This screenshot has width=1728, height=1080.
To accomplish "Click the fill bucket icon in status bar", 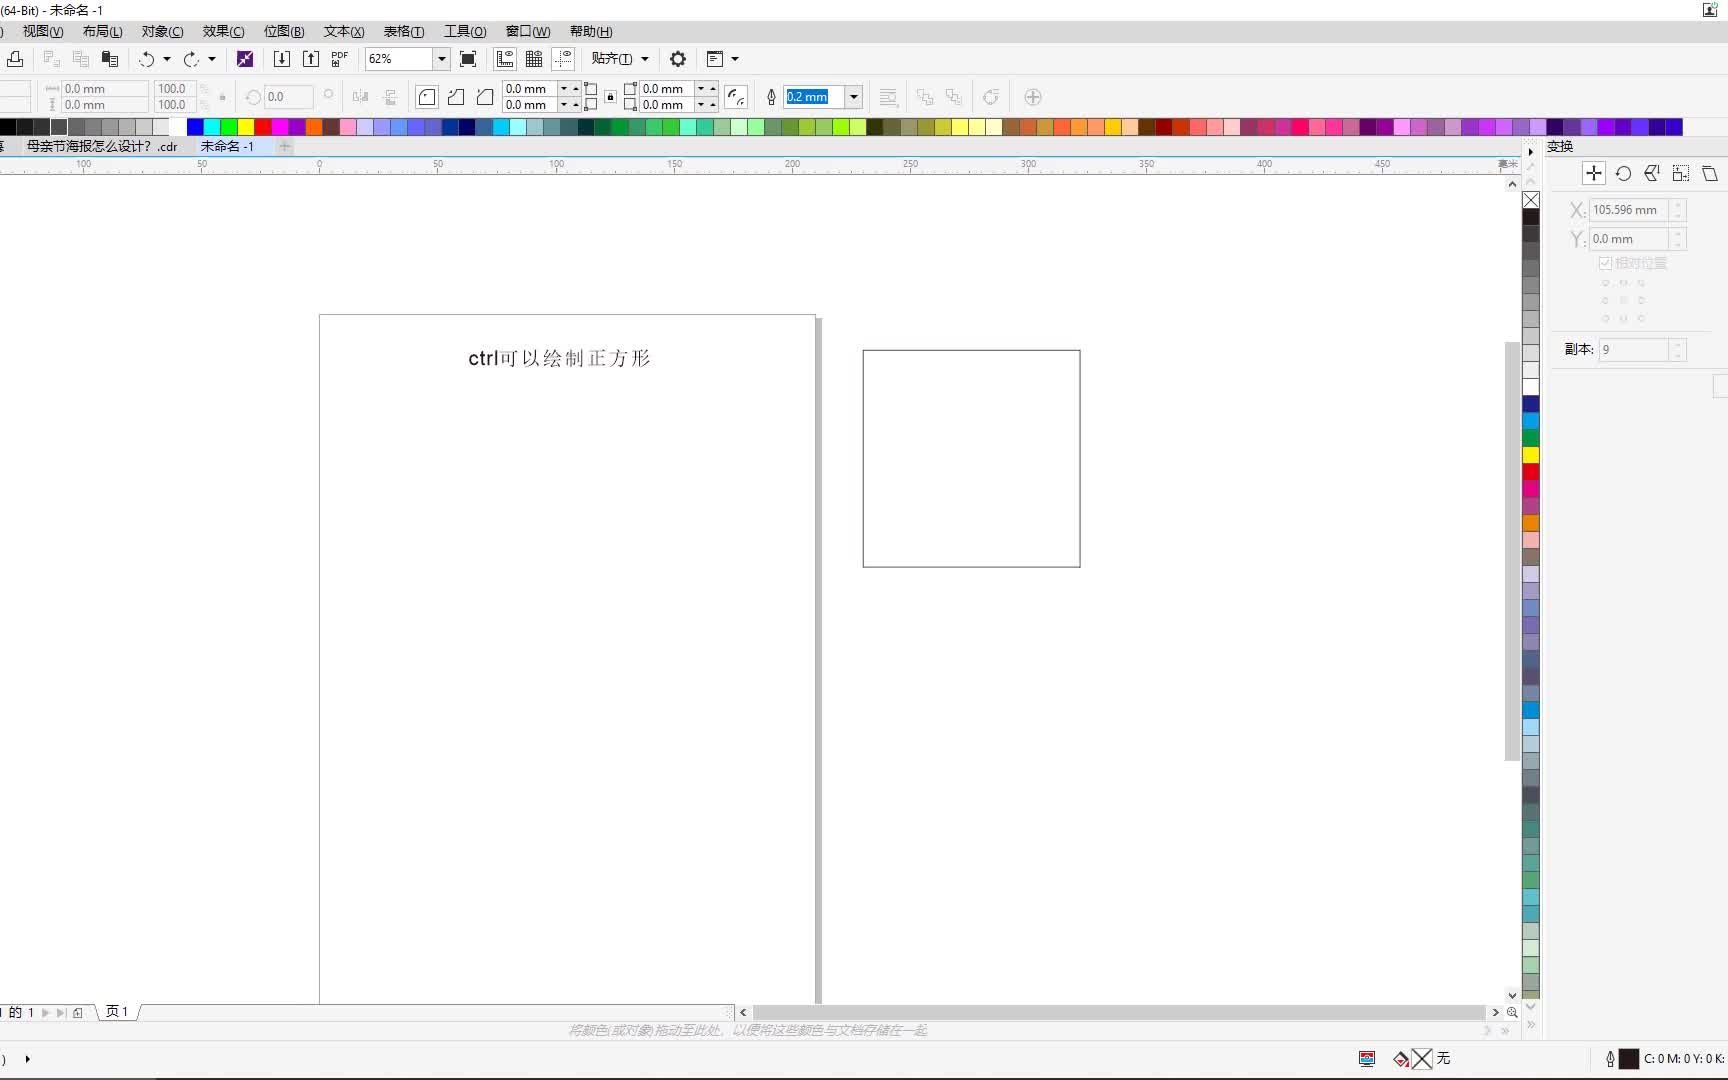I will coord(1401,1058).
